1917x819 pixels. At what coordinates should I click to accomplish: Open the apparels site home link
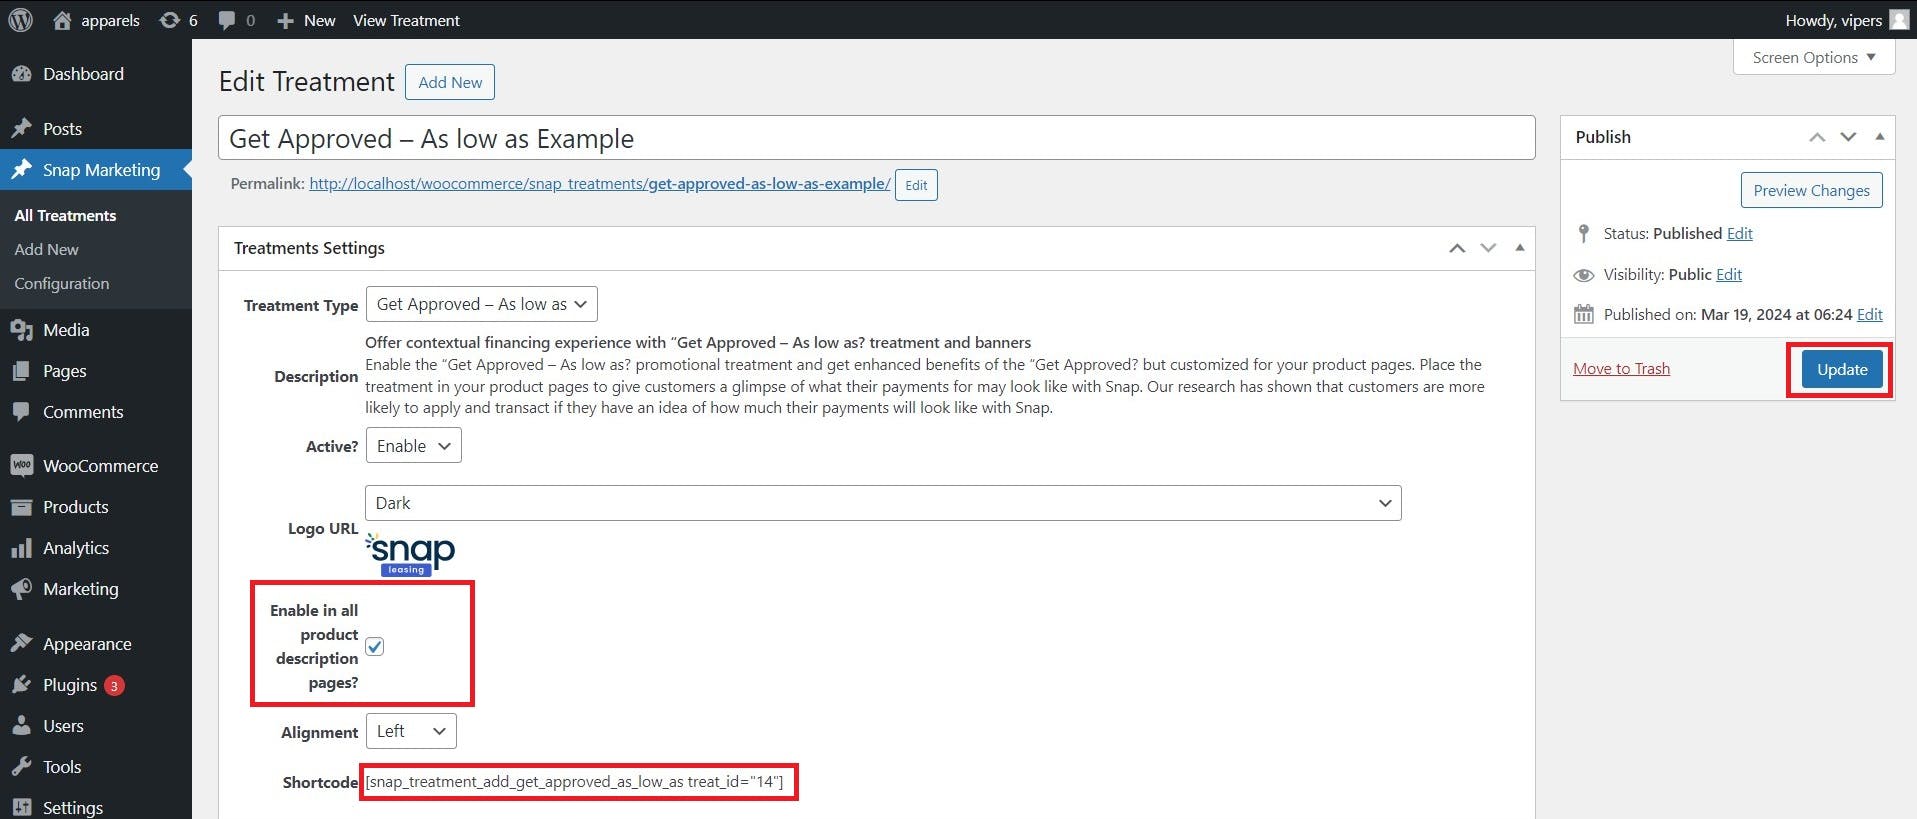coord(96,20)
